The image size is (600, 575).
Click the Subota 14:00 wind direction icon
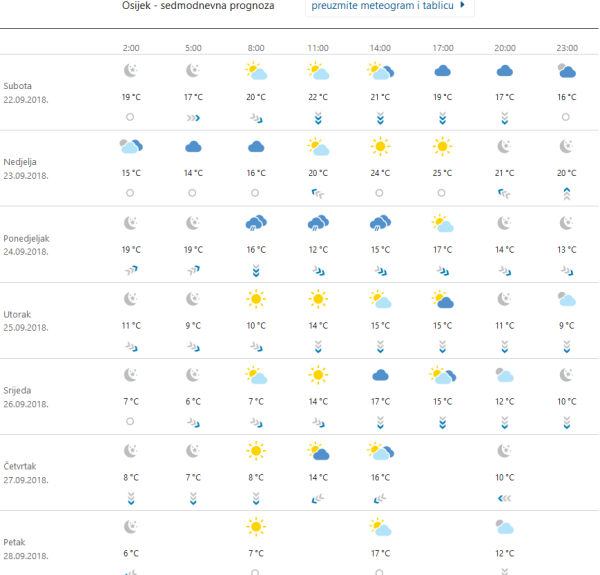coord(380,117)
